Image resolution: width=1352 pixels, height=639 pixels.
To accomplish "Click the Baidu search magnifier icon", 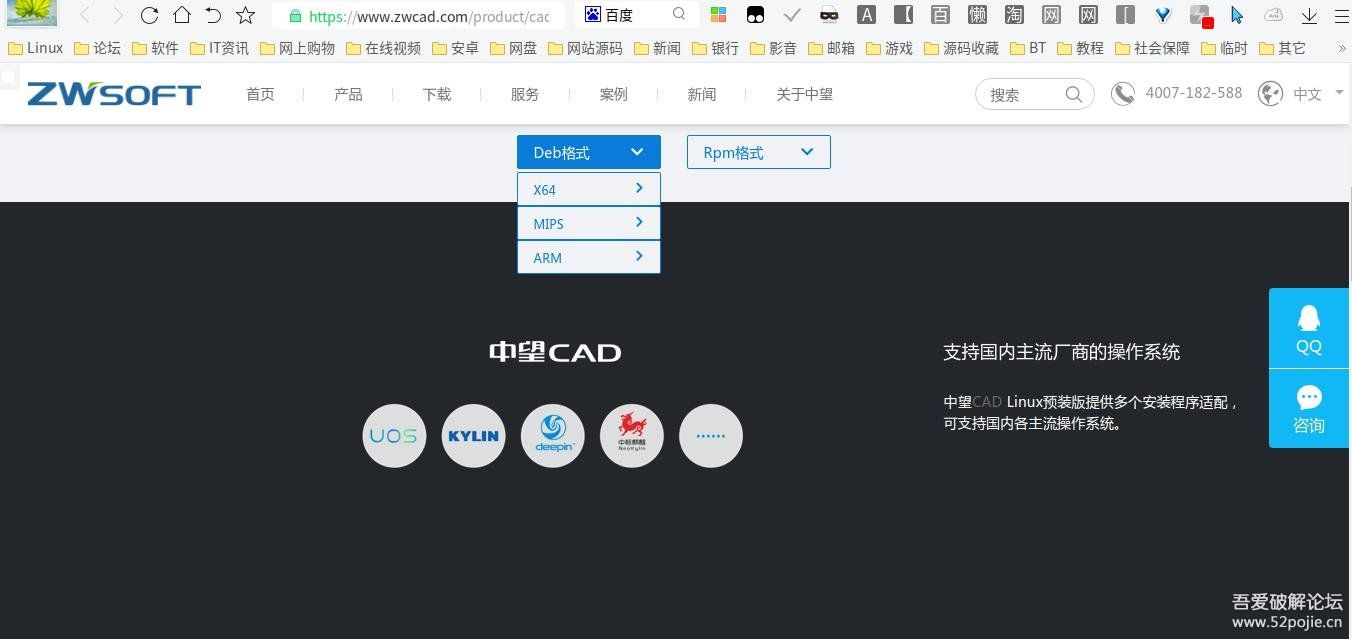I will (x=679, y=14).
